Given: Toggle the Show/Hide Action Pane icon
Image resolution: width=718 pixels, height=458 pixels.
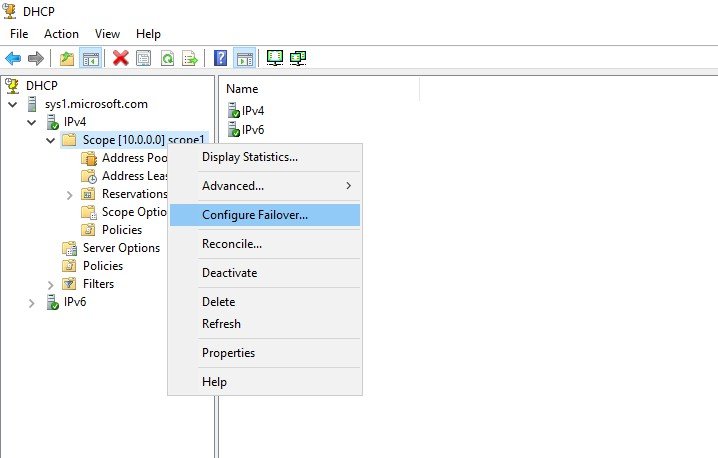Looking at the screenshot, I should (245, 58).
